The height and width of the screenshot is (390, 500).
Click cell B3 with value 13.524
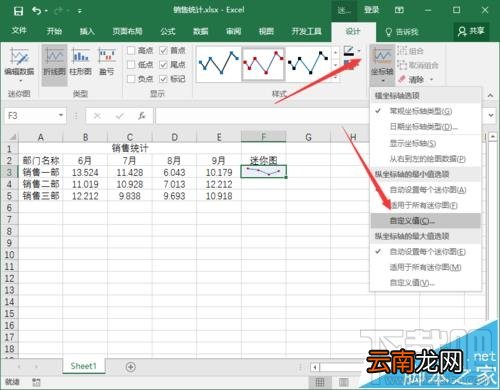[85, 172]
